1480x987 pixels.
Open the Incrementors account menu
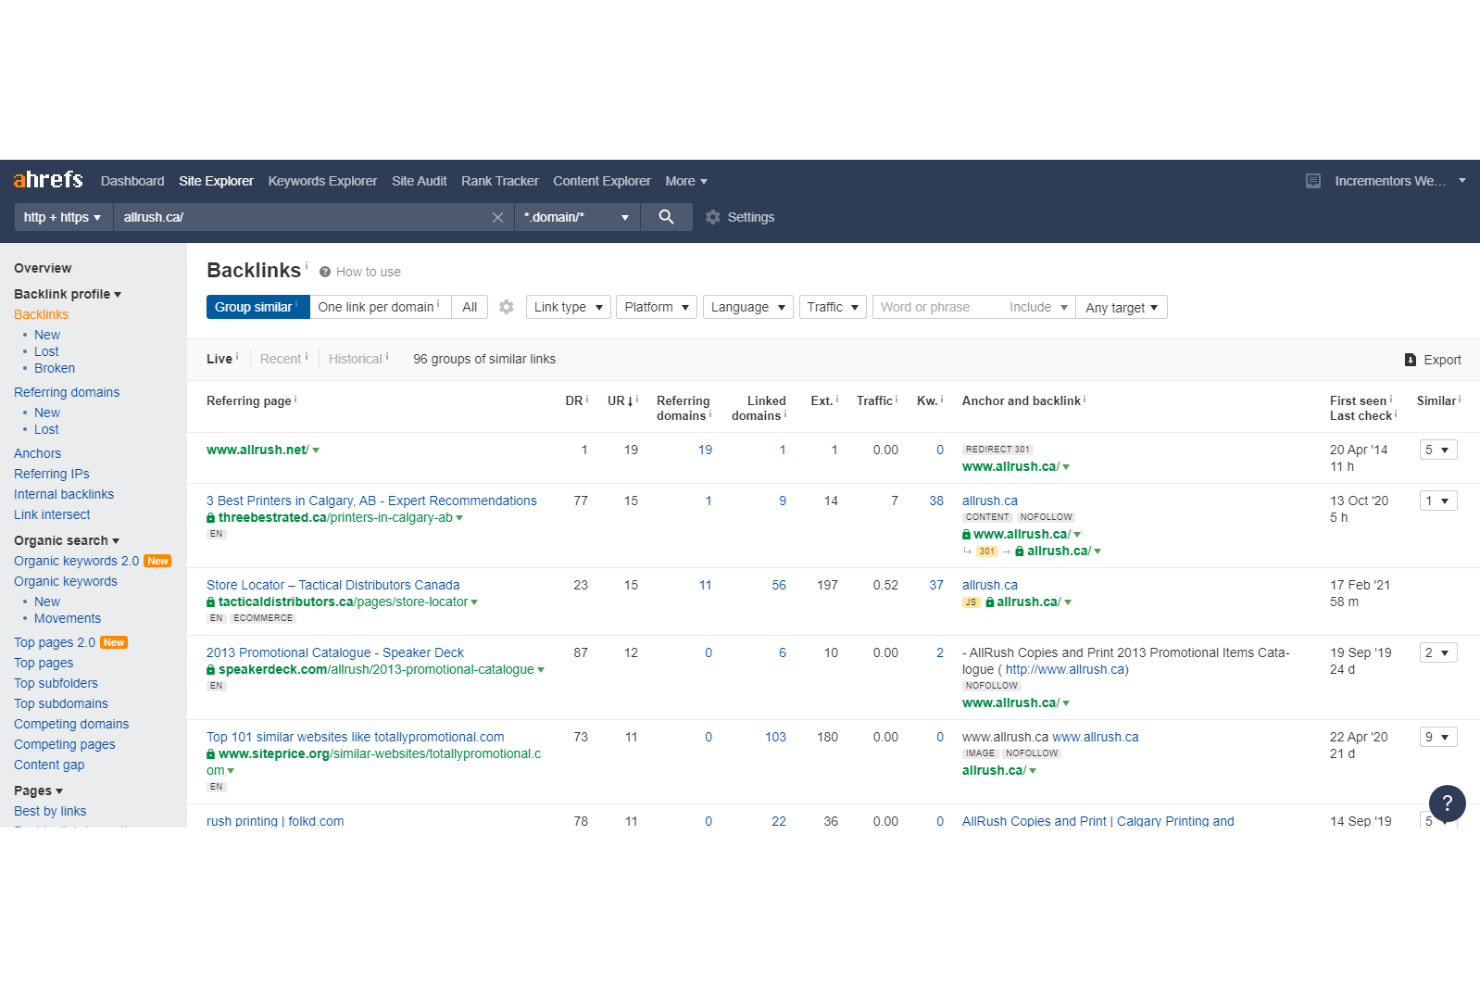coord(1398,181)
